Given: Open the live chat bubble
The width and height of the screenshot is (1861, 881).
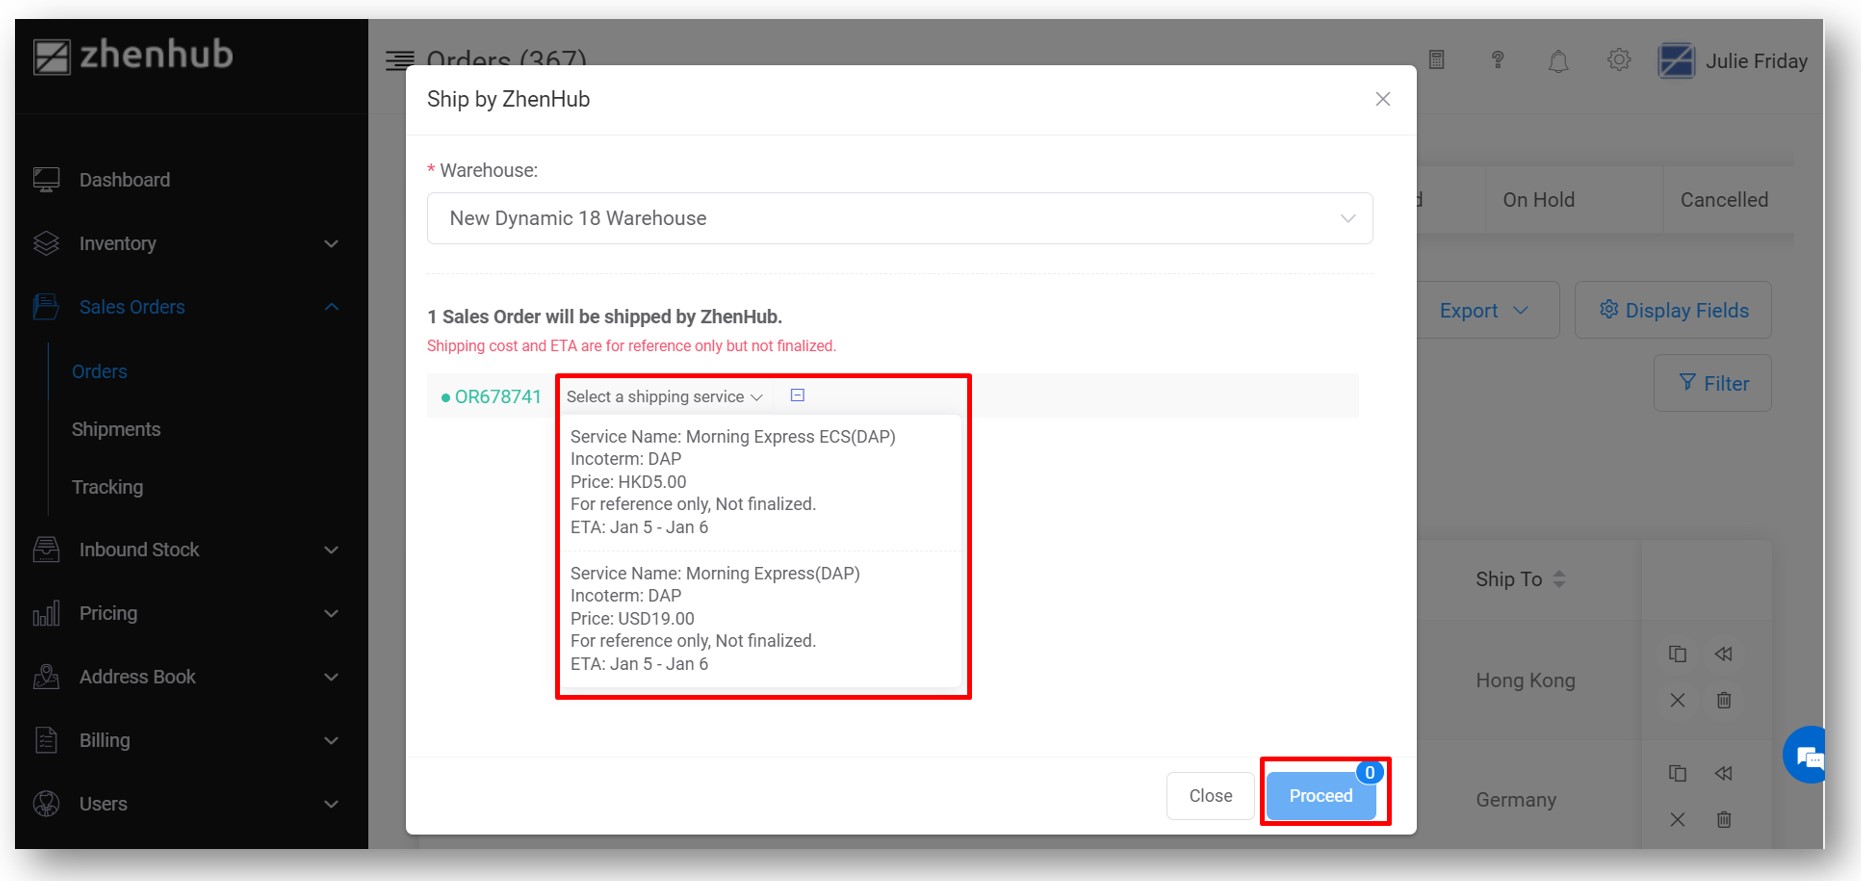Looking at the screenshot, I should click(x=1806, y=755).
